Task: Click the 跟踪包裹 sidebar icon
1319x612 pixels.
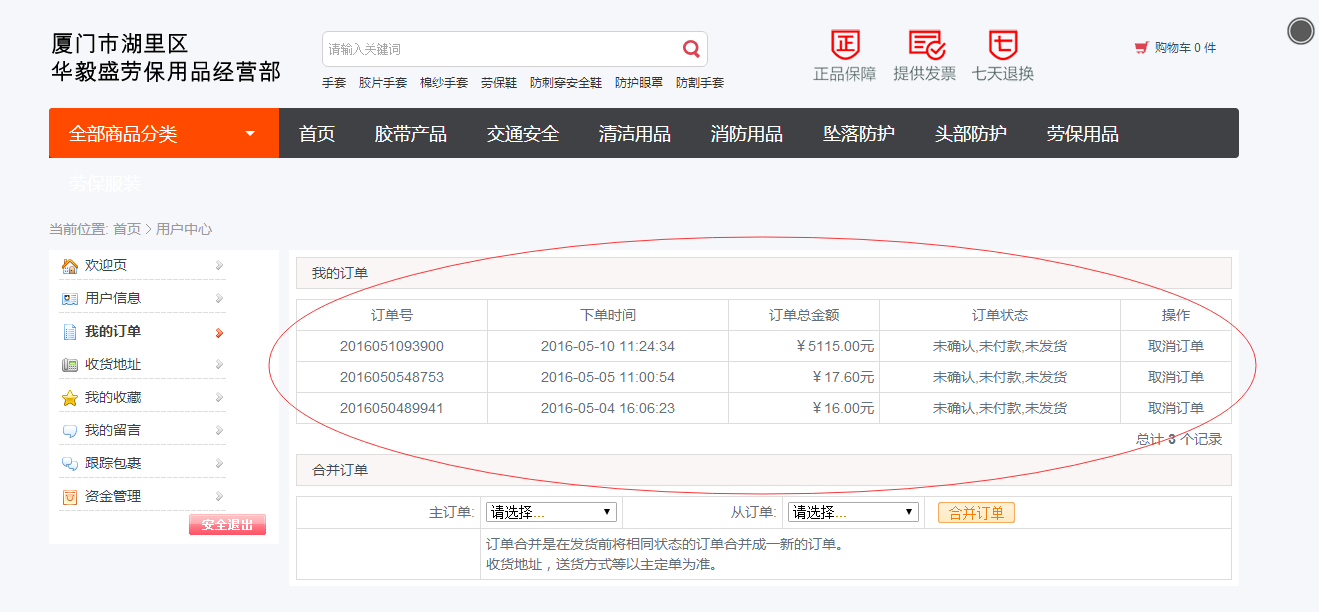Action: [70, 464]
